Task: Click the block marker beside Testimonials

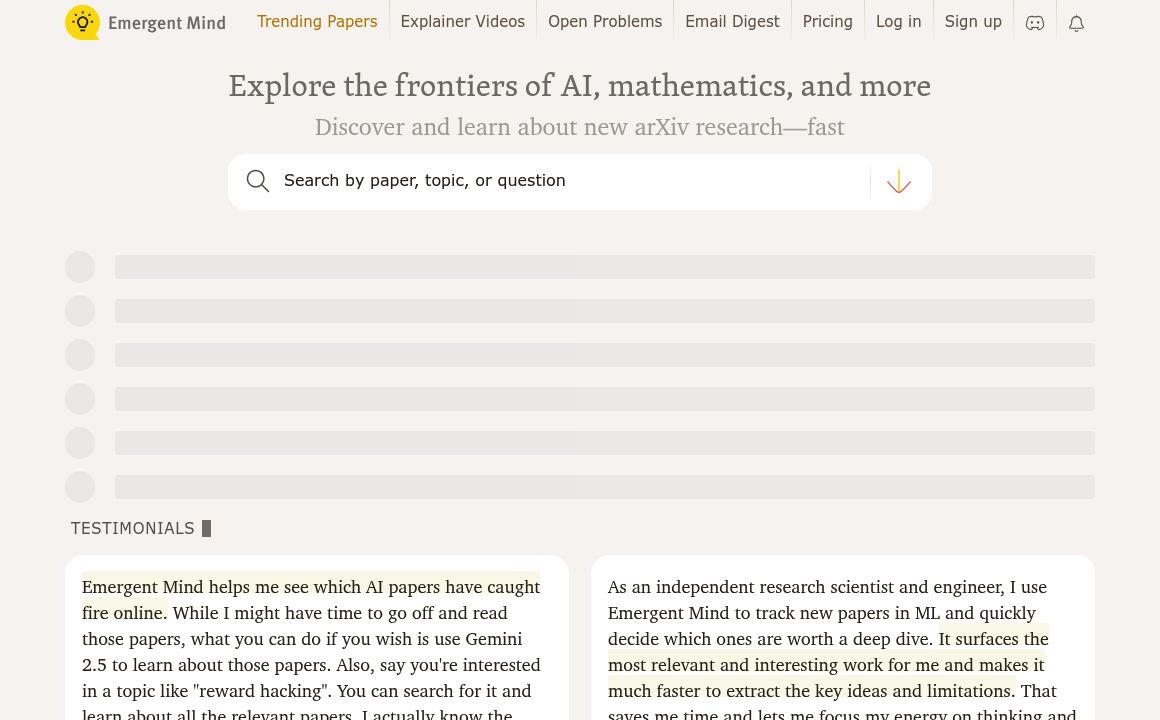Action: 207,529
